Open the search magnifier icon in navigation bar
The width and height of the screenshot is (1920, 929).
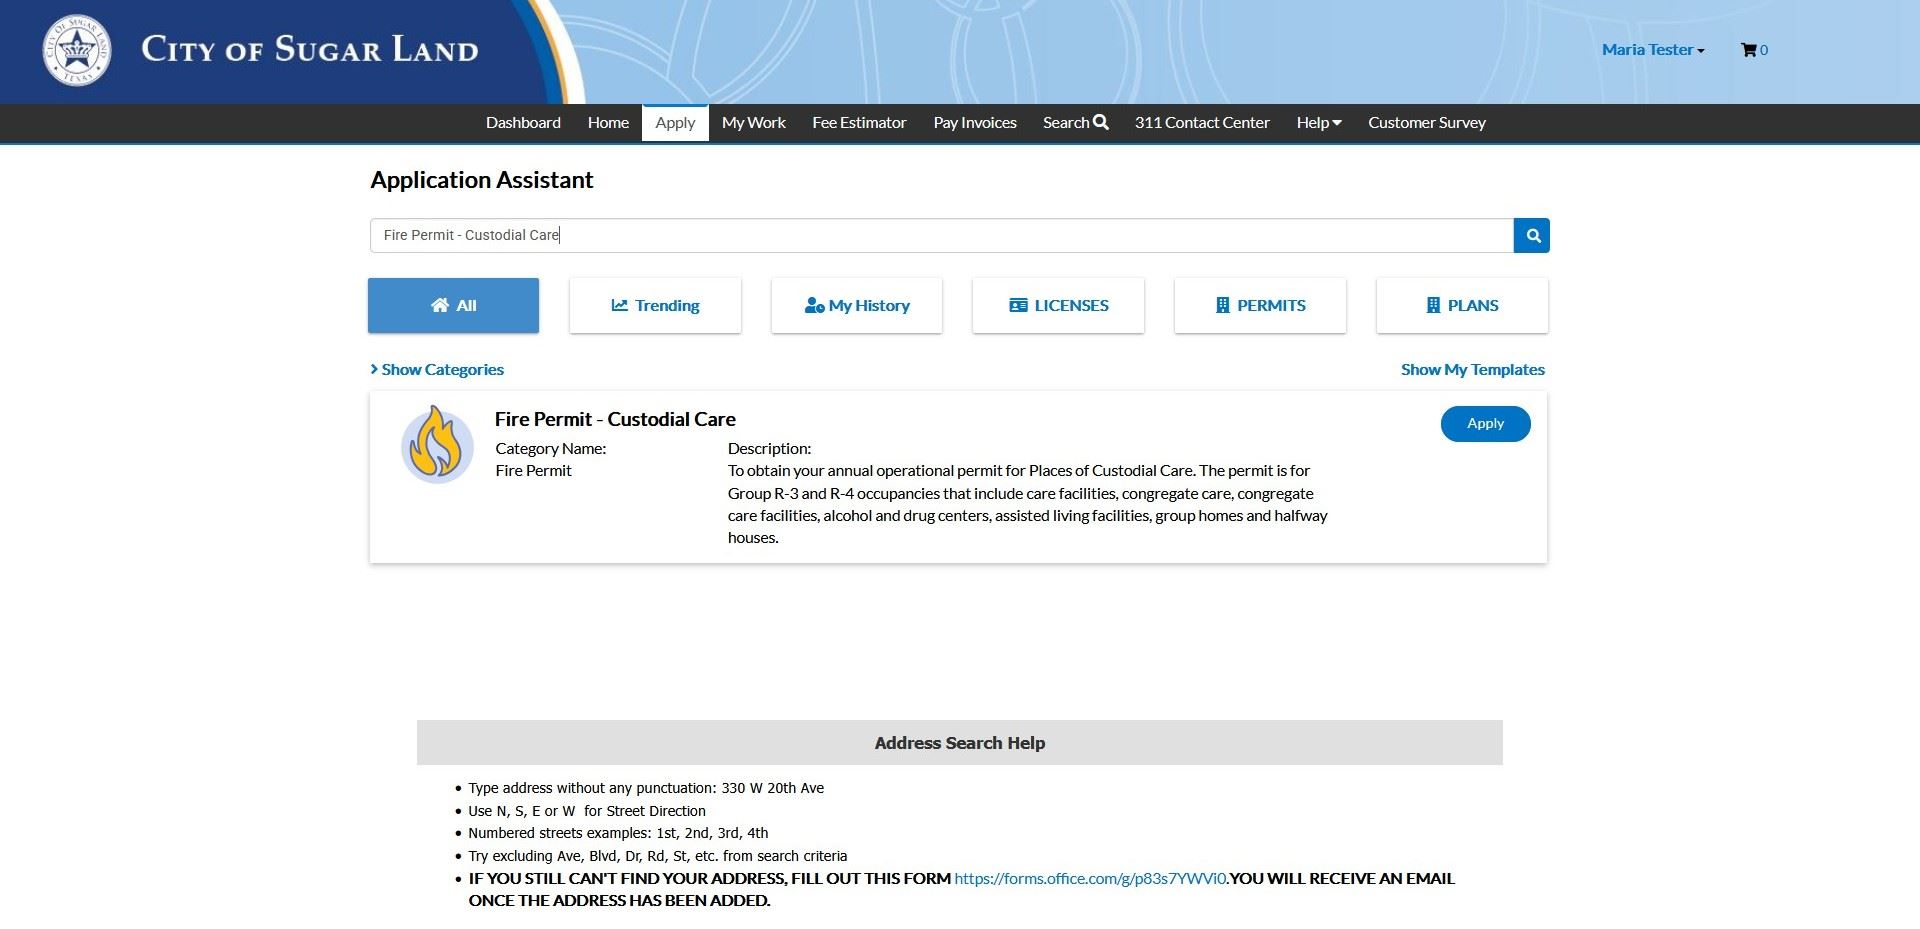pyautogui.click(x=1101, y=122)
